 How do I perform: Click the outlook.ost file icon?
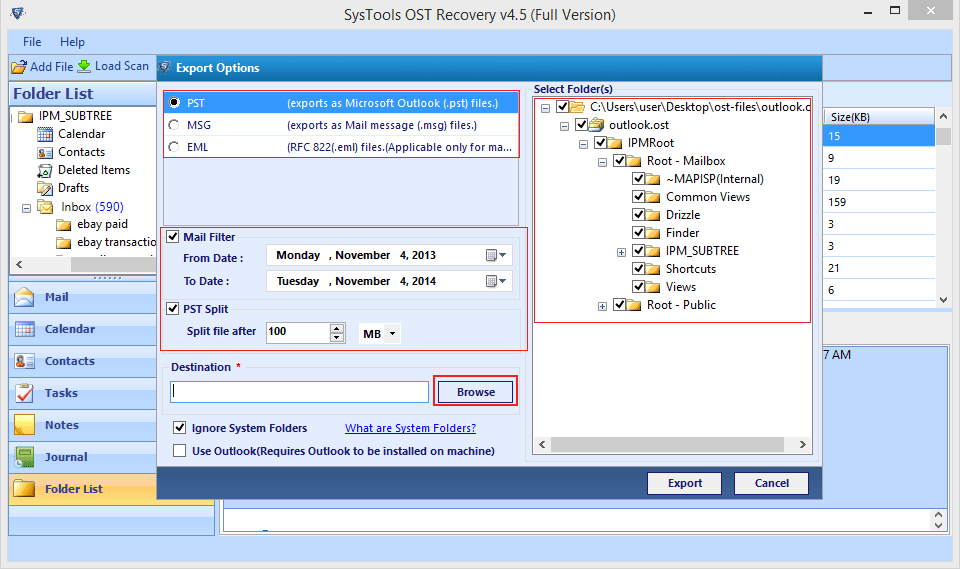tap(596, 125)
